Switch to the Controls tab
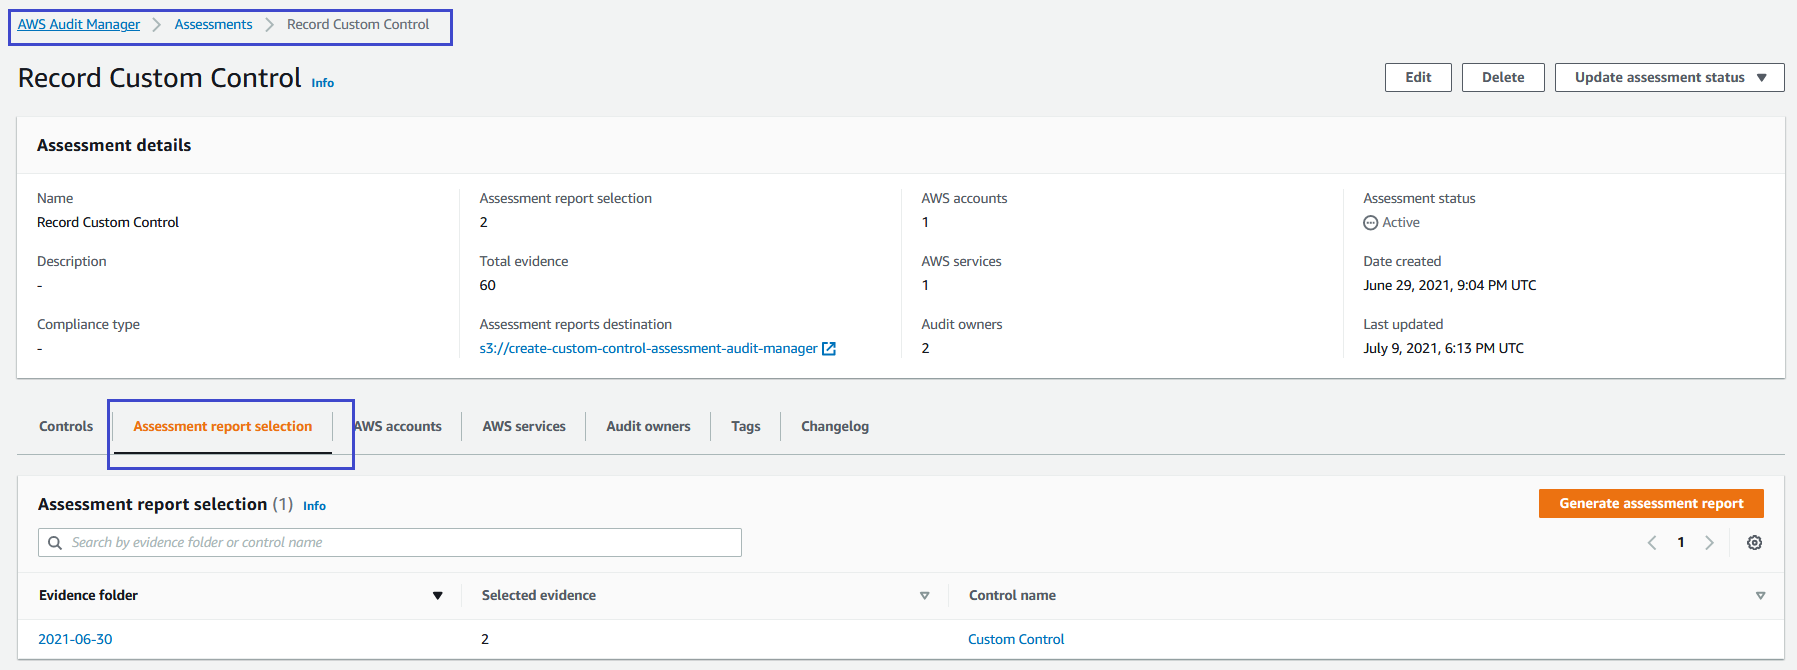1797x670 pixels. tap(66, 427)
